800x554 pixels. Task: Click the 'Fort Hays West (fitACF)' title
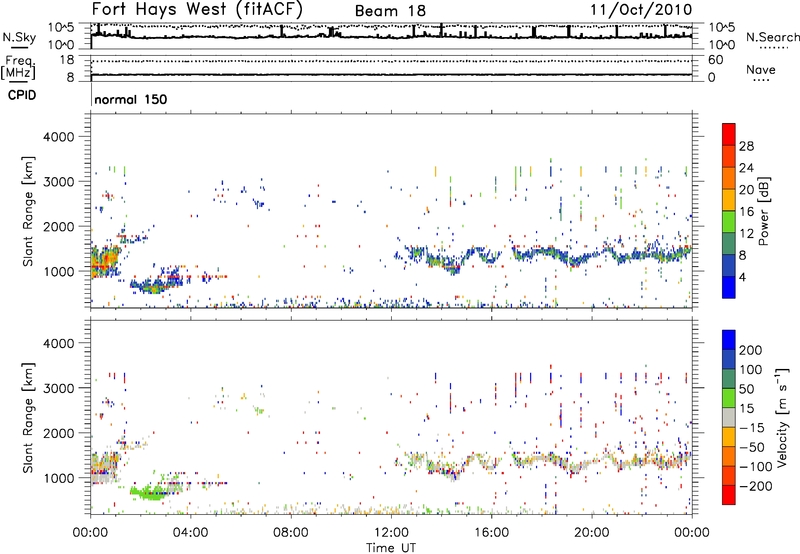197,9
